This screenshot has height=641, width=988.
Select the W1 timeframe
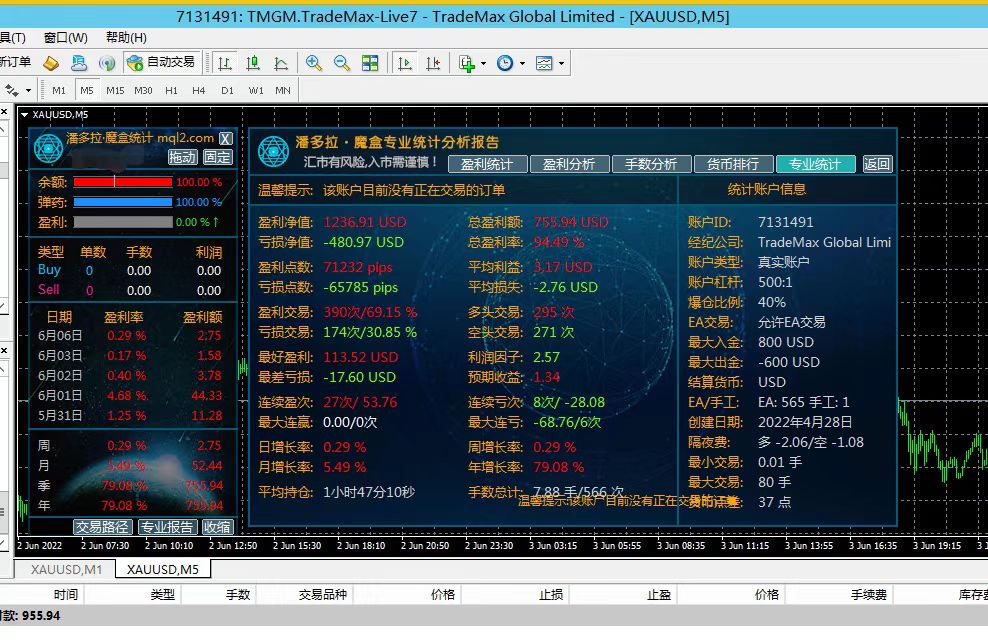(256, 90)
